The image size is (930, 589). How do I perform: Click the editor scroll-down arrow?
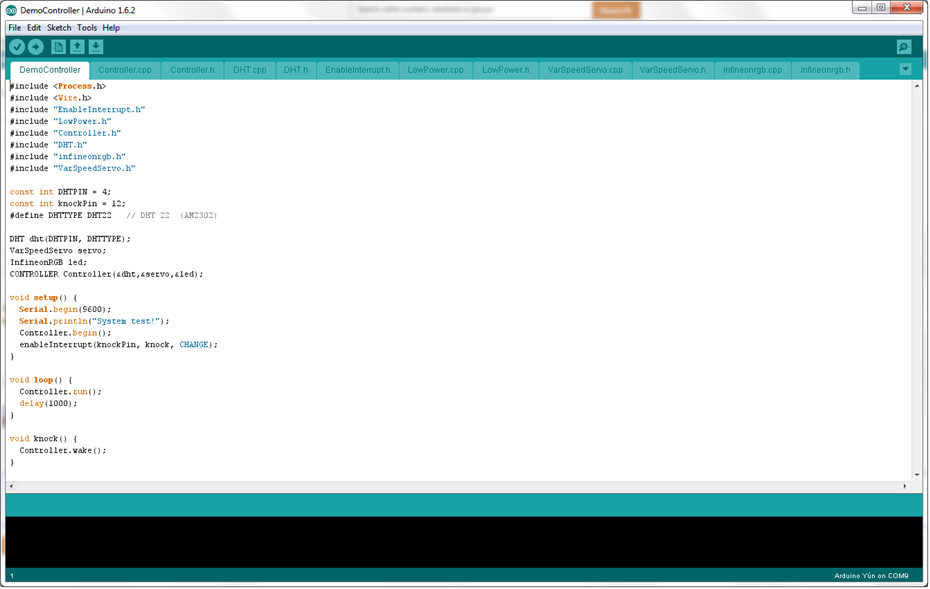pyautogui.click(x=917, y=475)
